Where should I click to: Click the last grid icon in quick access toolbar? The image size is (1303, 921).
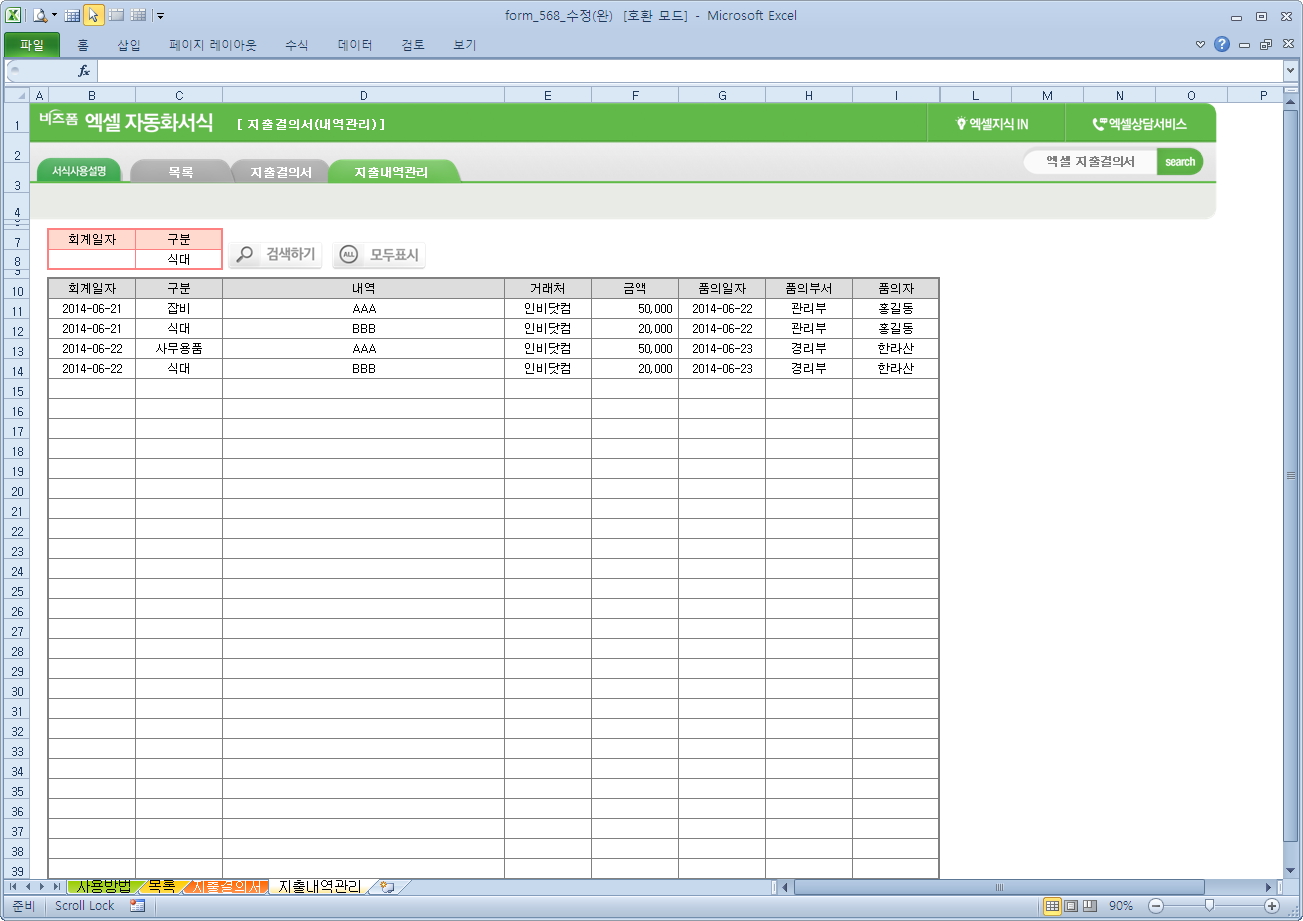point(138,15)
